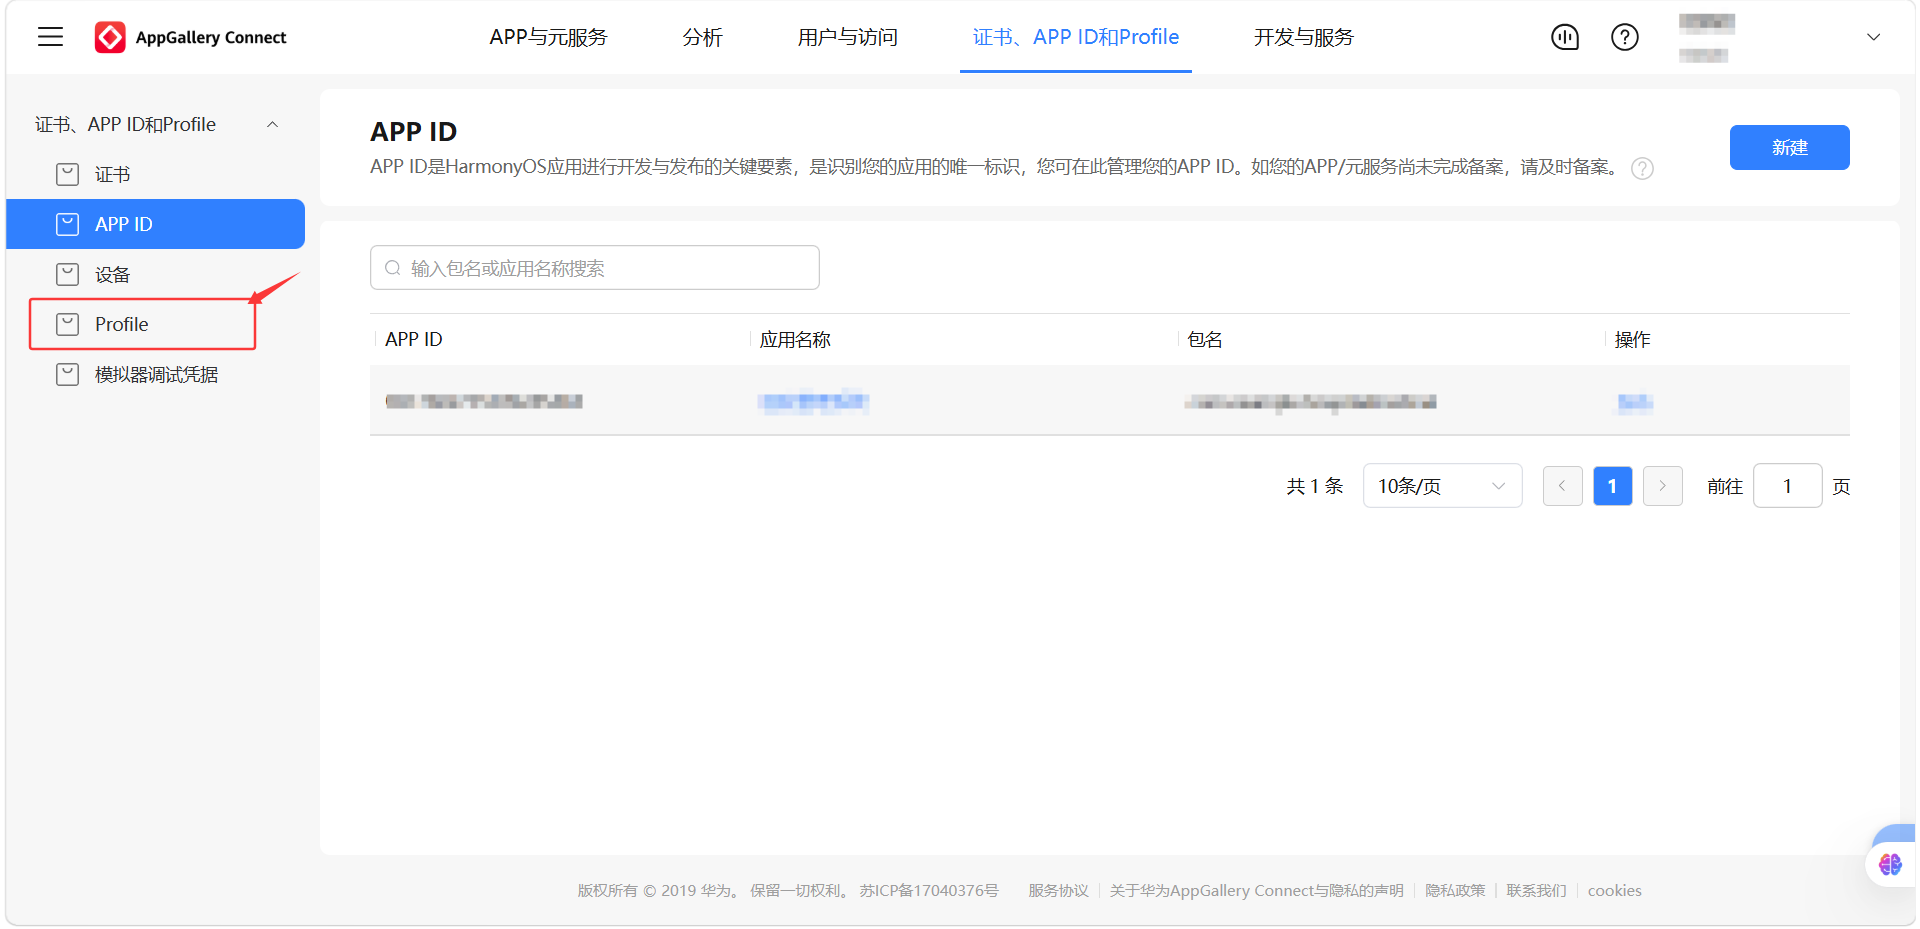Go to previous page arrow
Image resolution: width=1920 pixels, height=929 pixels.
(x=1562, y=486)
